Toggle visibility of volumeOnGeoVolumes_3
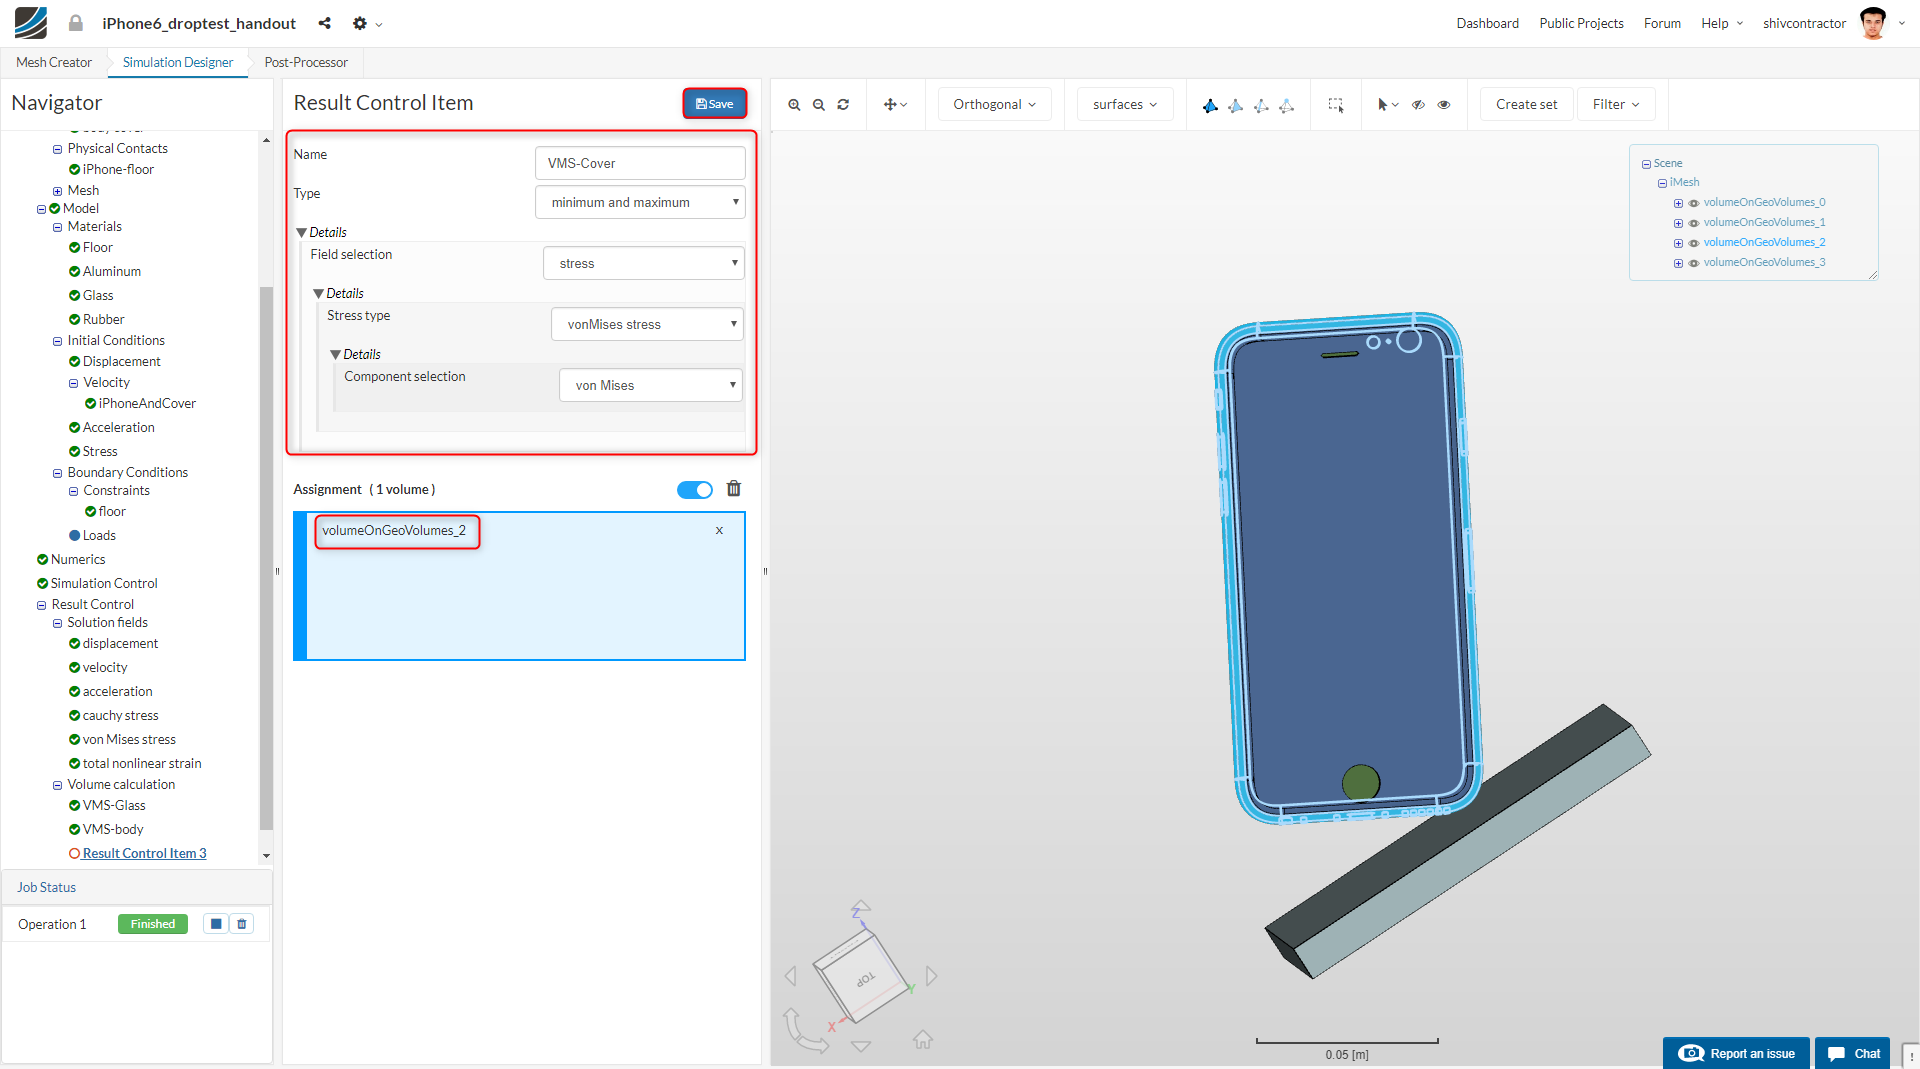The width and height of the screenshot is (1920, 1069). tap(1694, 263)
